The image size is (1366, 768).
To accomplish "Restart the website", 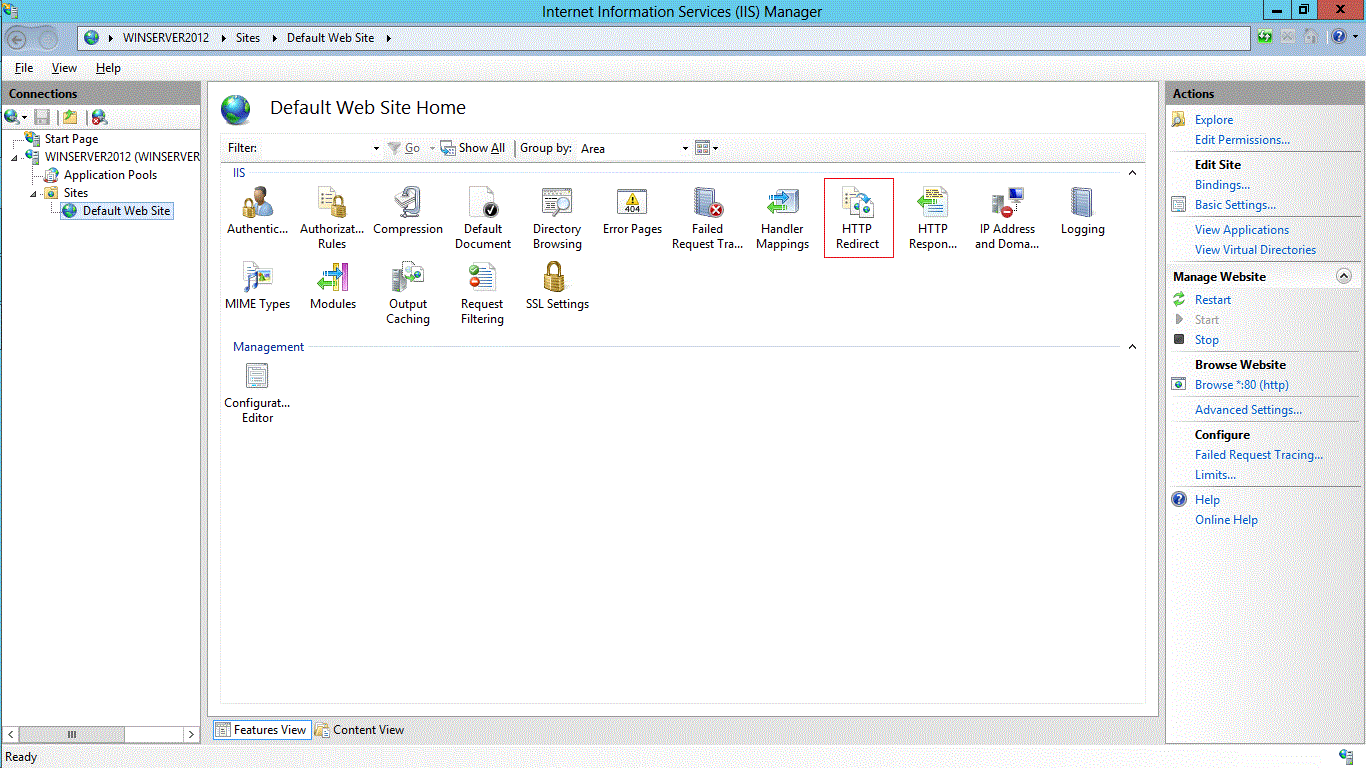I will [1213, 300].
